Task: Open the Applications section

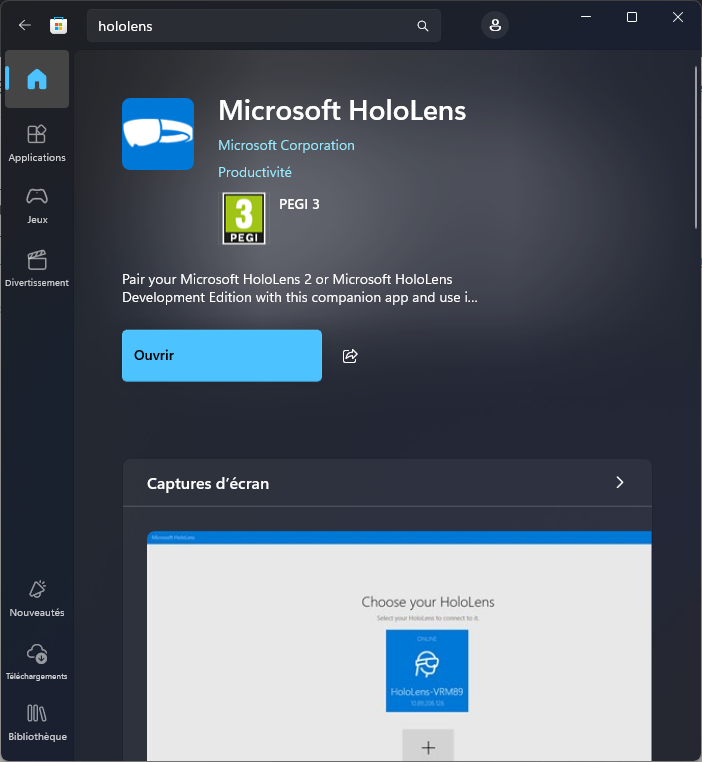Action: pos(37,143)
